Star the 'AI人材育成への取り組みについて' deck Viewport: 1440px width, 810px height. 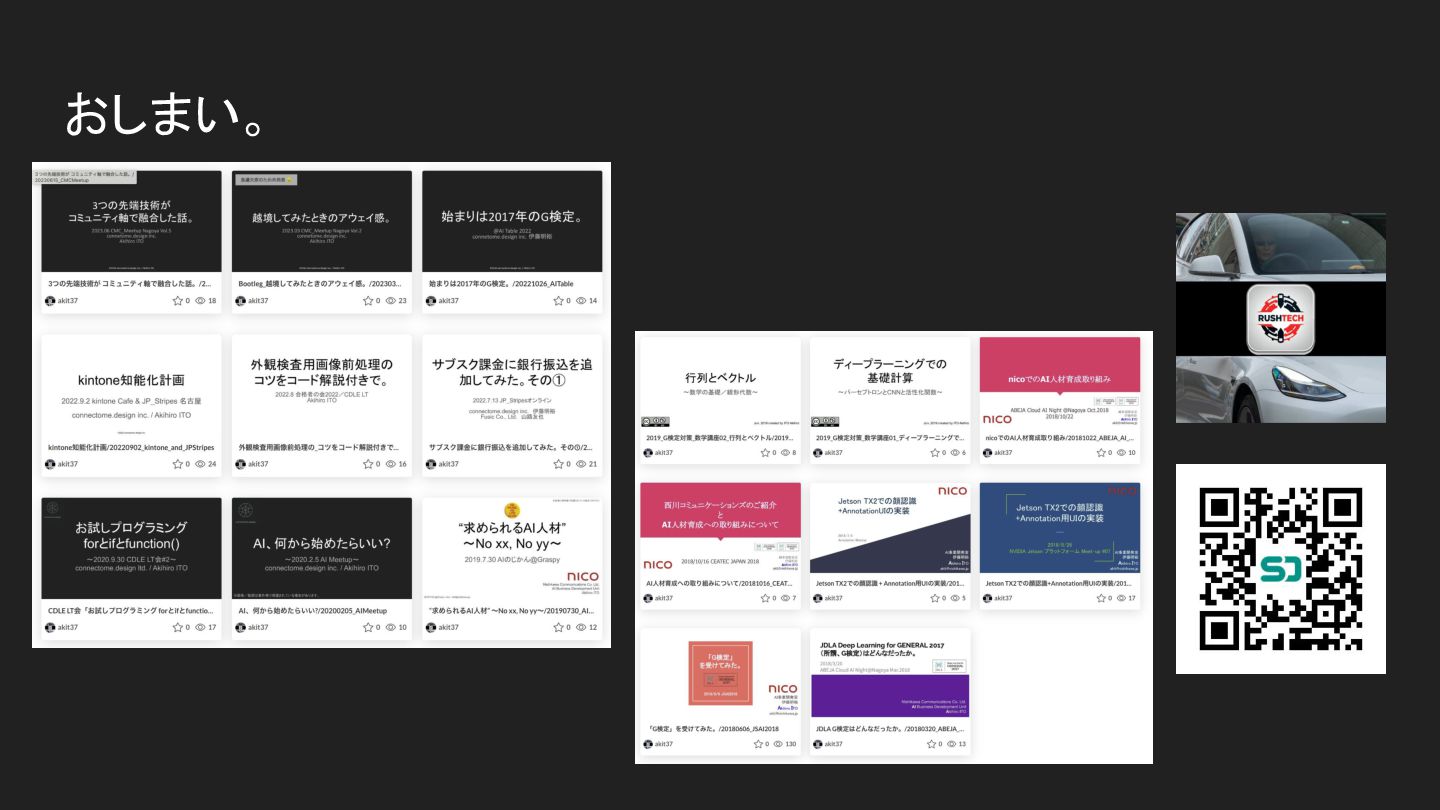coord(765,598)
